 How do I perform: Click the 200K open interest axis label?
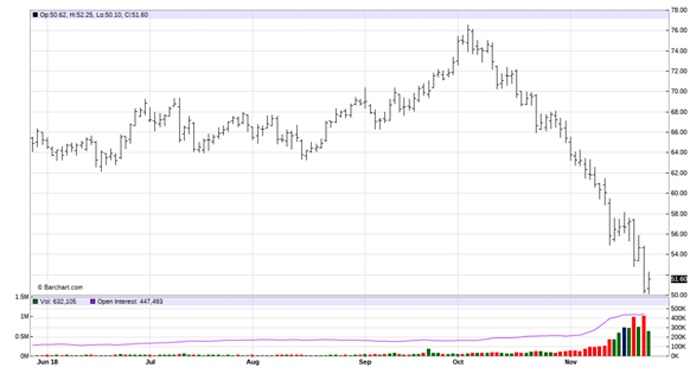[678, 337]
